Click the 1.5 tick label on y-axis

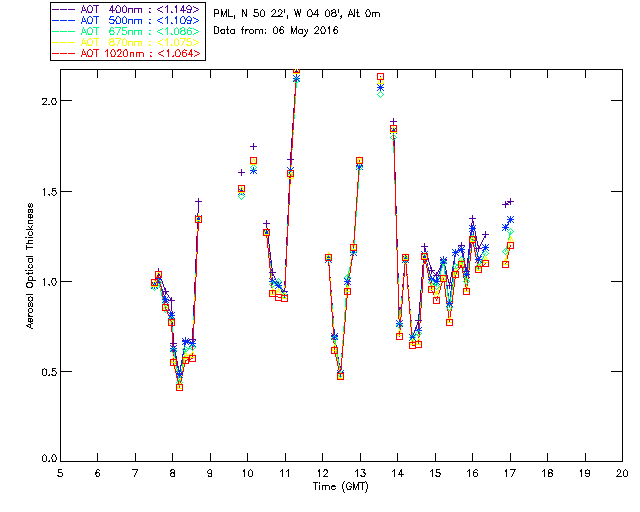tap(46, 192)
